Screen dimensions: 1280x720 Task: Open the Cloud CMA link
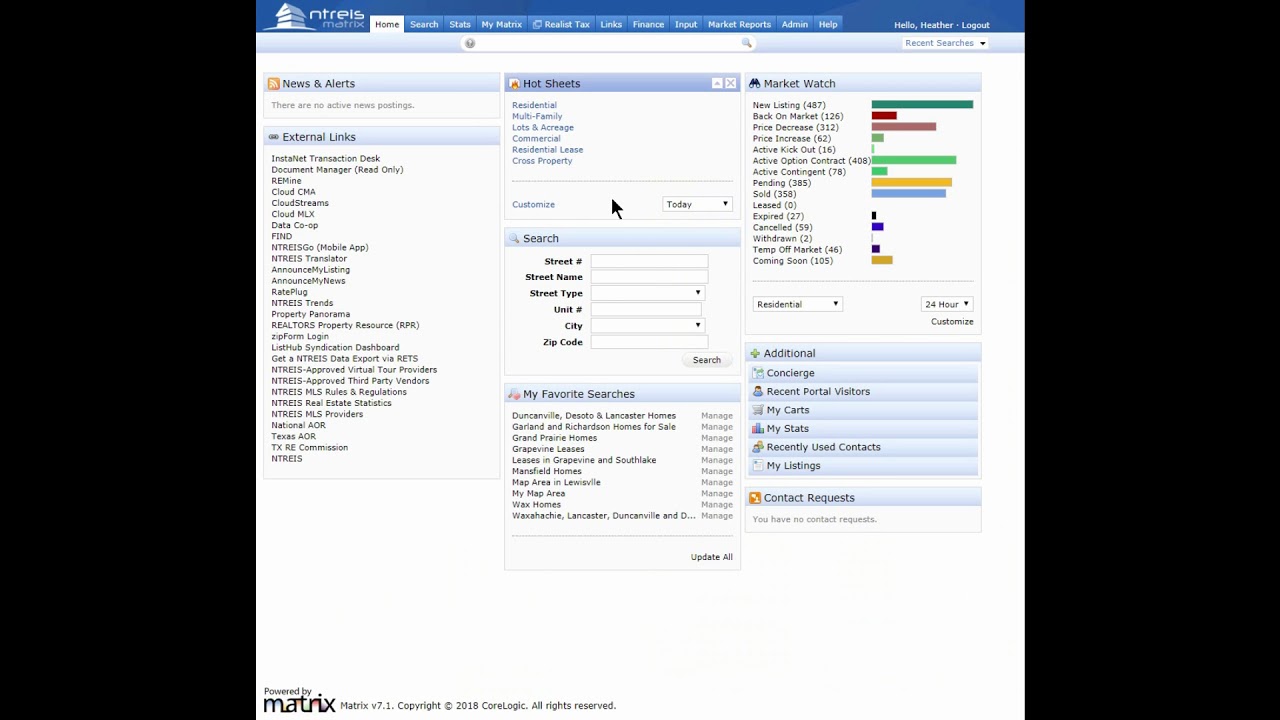coord(293,192)
